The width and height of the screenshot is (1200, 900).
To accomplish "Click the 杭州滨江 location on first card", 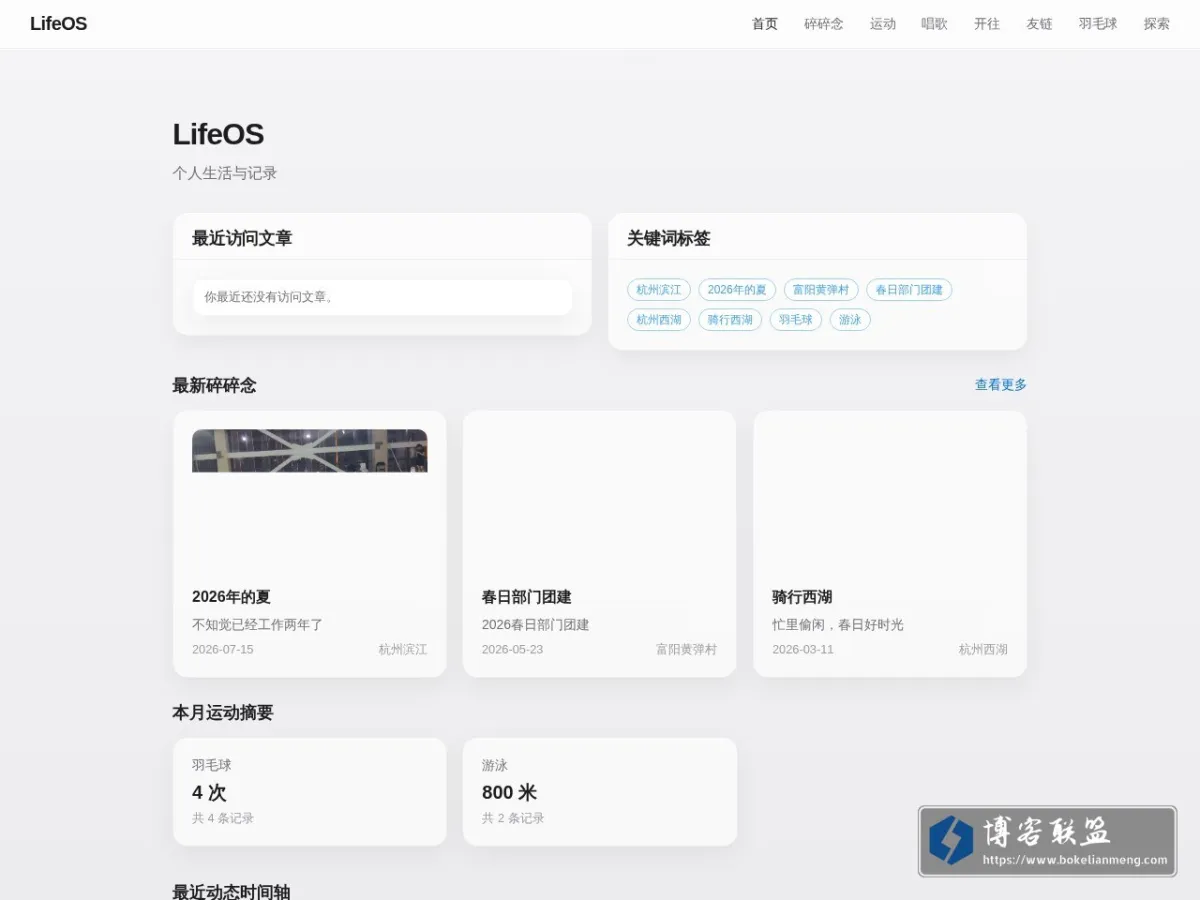I will (403, 650).
